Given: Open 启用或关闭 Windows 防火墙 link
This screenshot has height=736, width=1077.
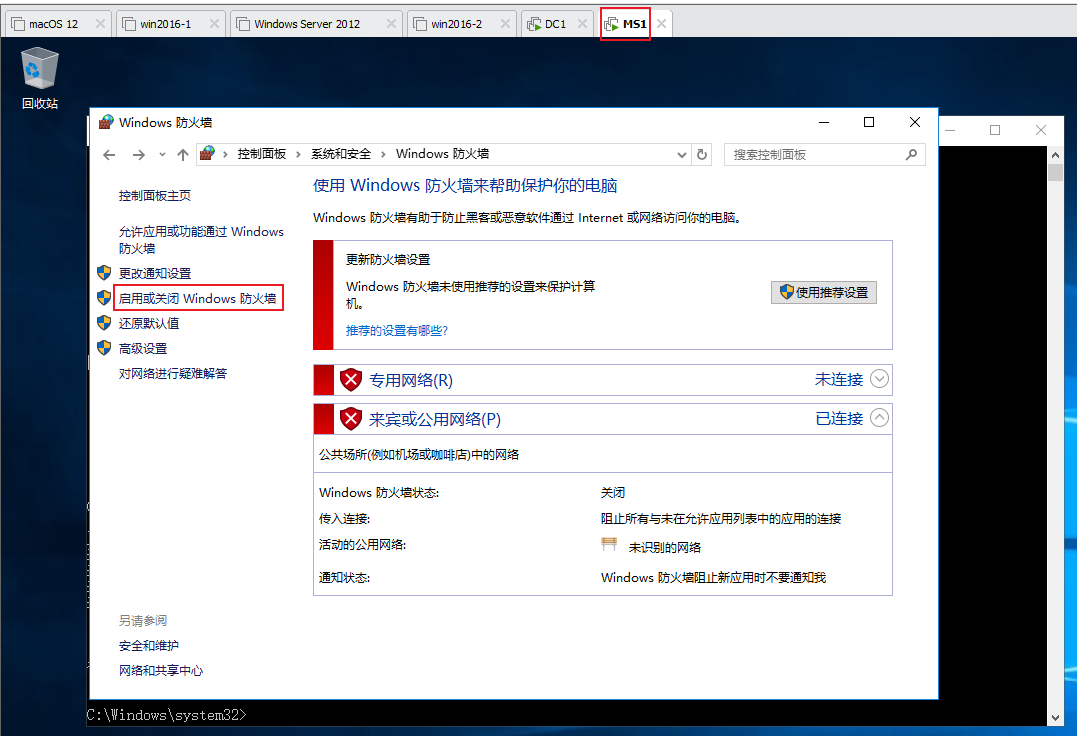Looking at the screenshot, I should 198,298.
